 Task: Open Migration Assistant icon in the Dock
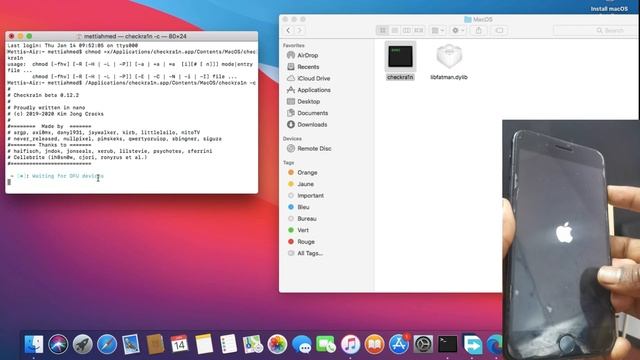(472, 344)
